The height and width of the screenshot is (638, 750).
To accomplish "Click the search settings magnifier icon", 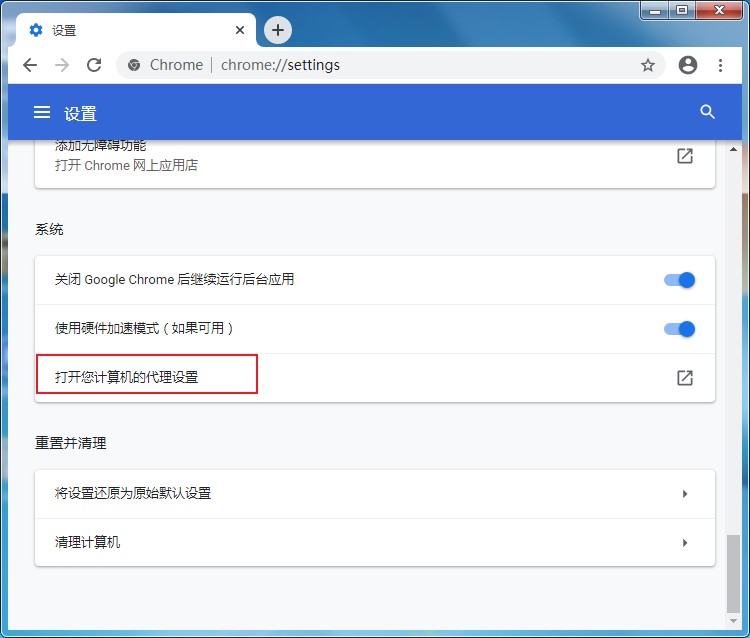I will tap(707, 112).
